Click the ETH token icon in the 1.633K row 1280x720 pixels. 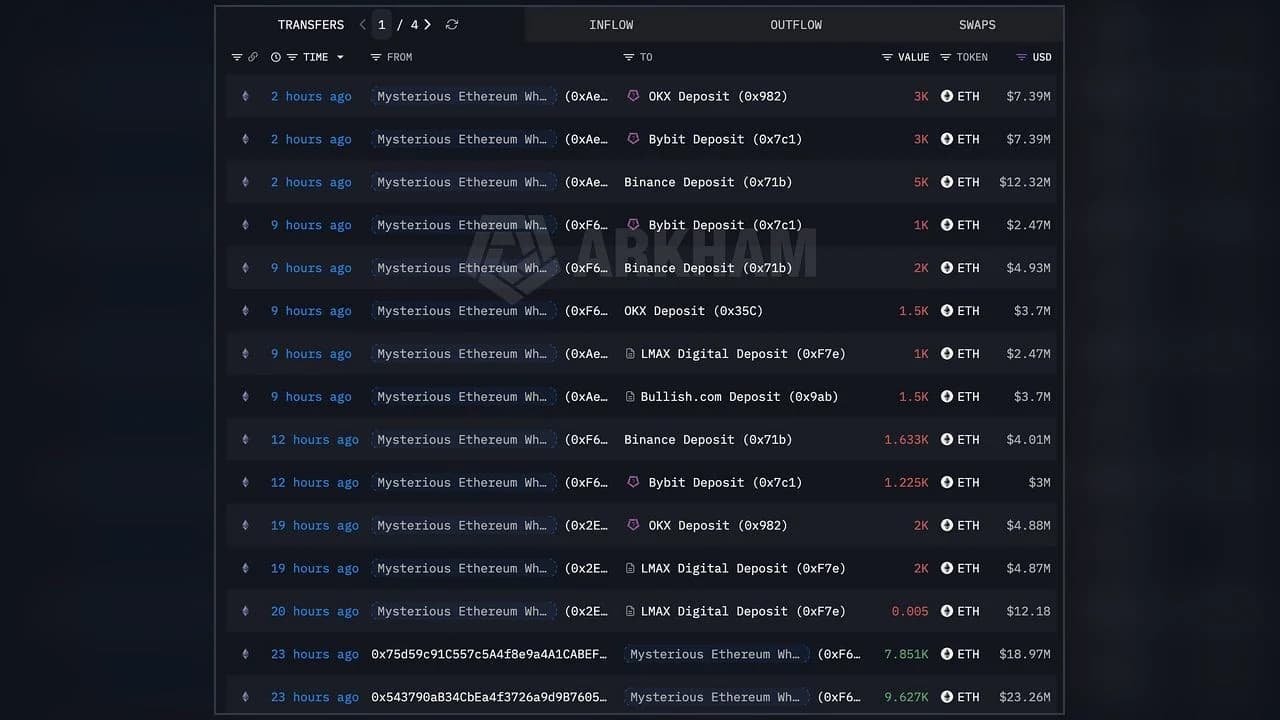click(947, 440)
